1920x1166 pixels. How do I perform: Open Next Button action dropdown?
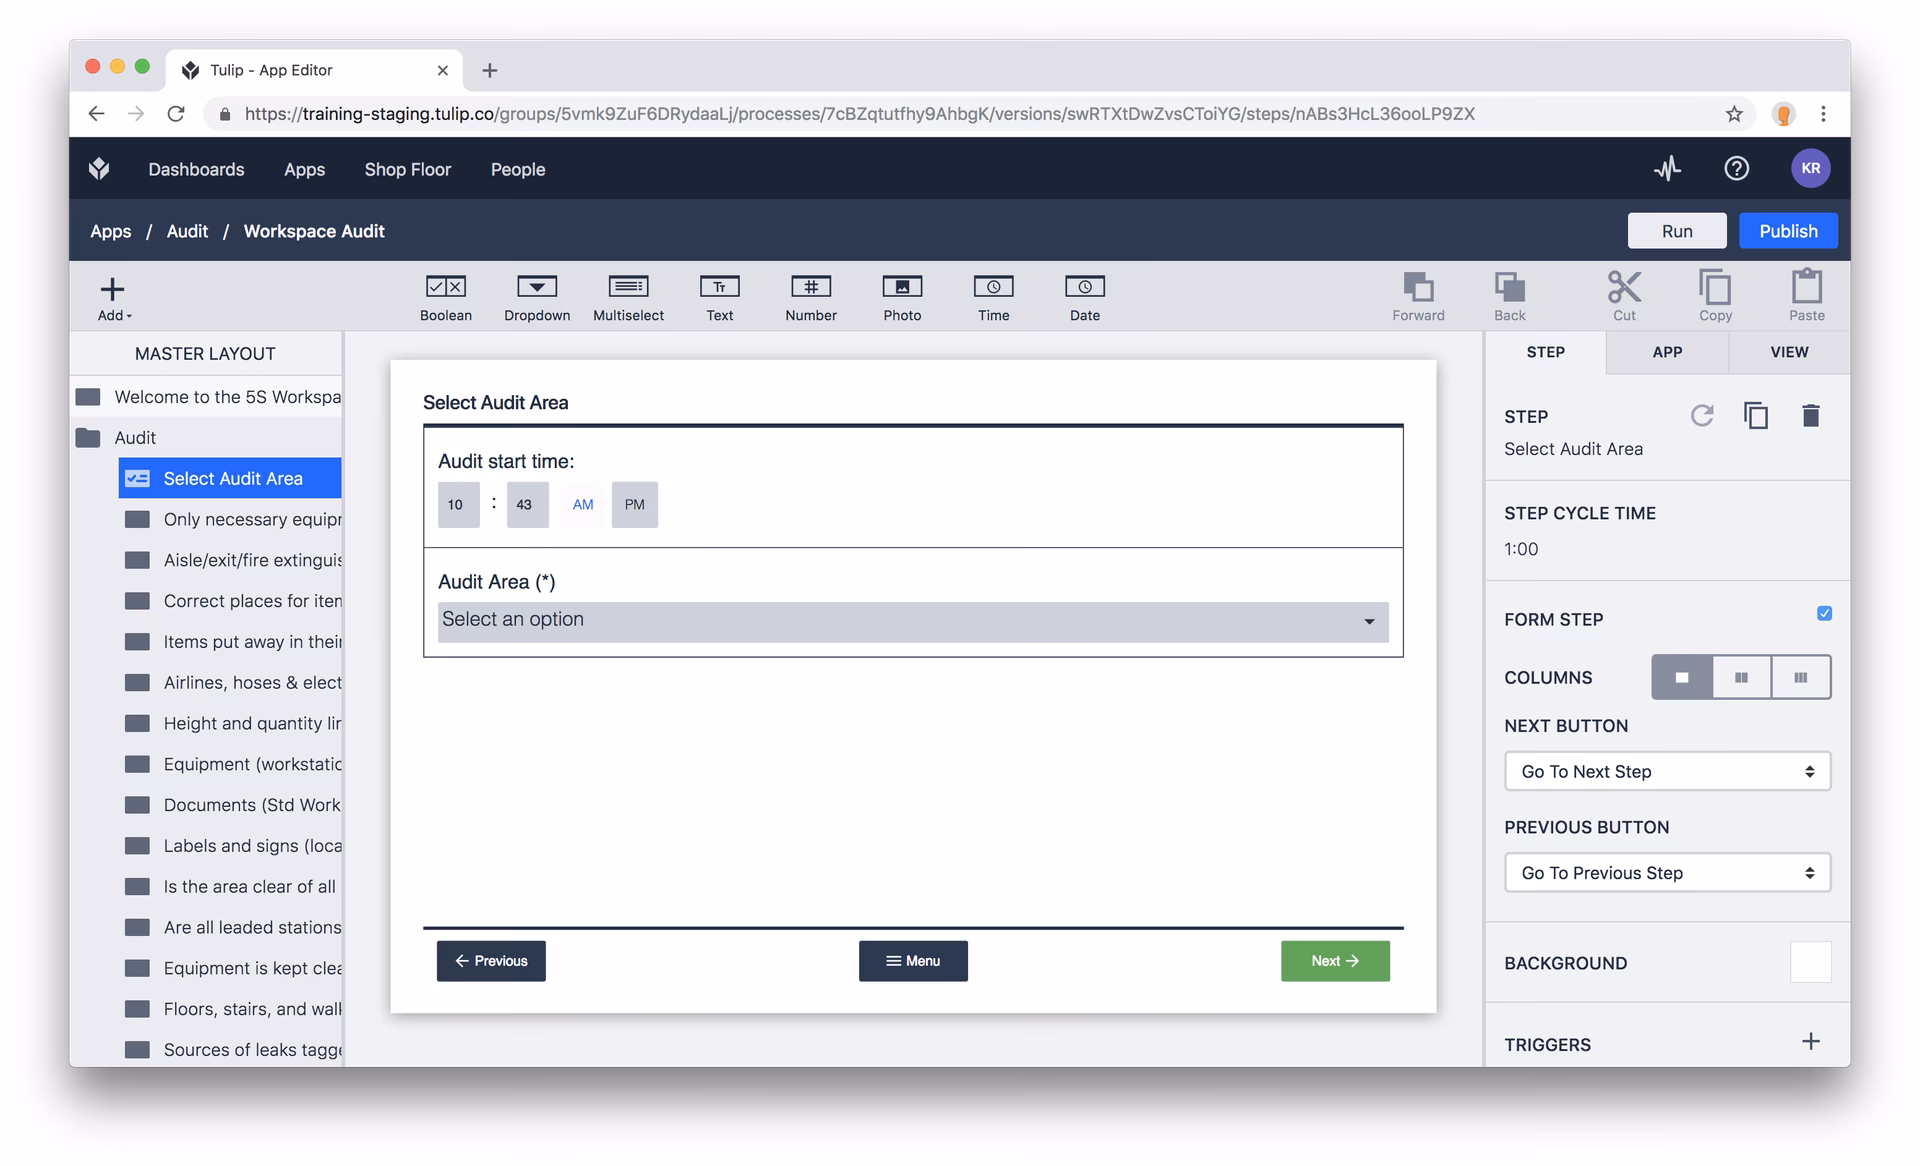click(x=1666, y=772)
